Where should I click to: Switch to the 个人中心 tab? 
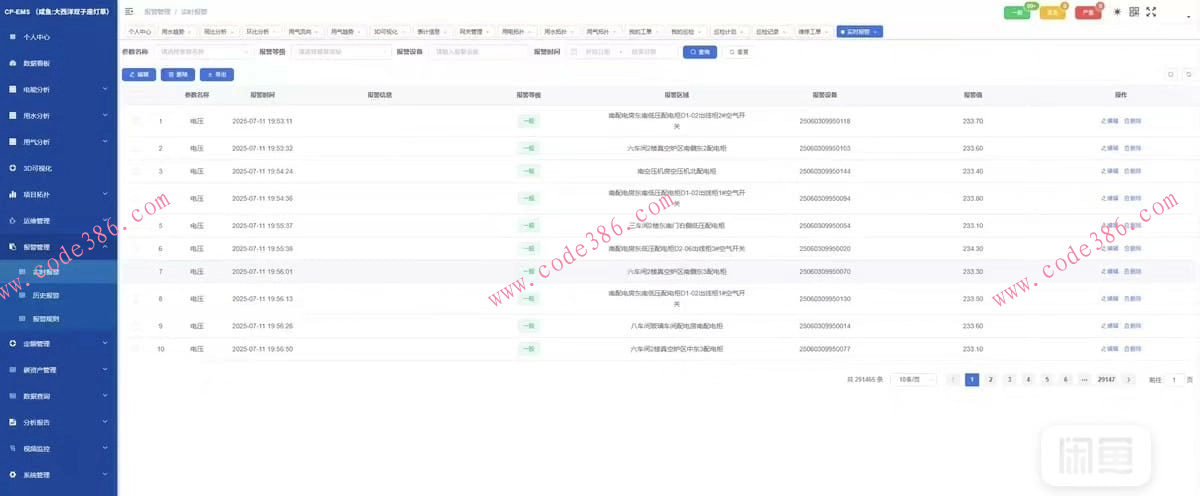(x=139, y=32)
